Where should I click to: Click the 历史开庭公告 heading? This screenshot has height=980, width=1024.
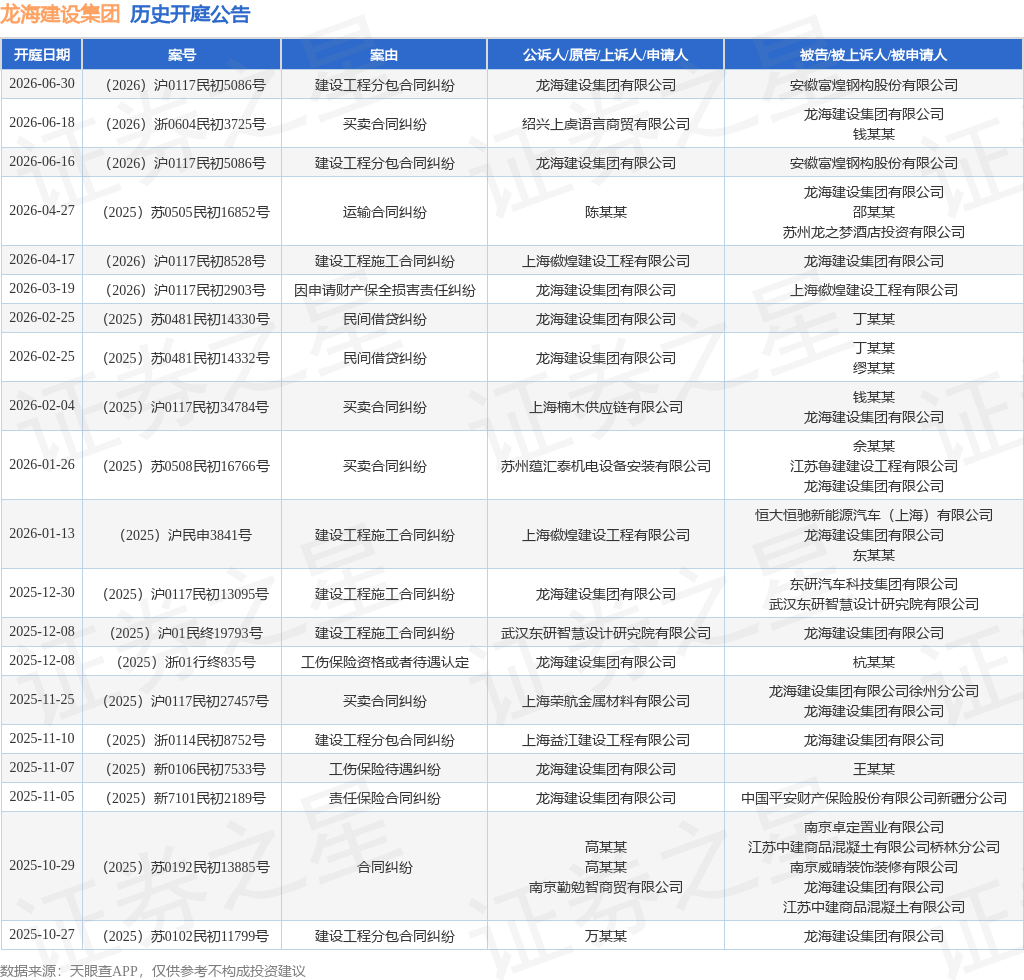point(190,14)
